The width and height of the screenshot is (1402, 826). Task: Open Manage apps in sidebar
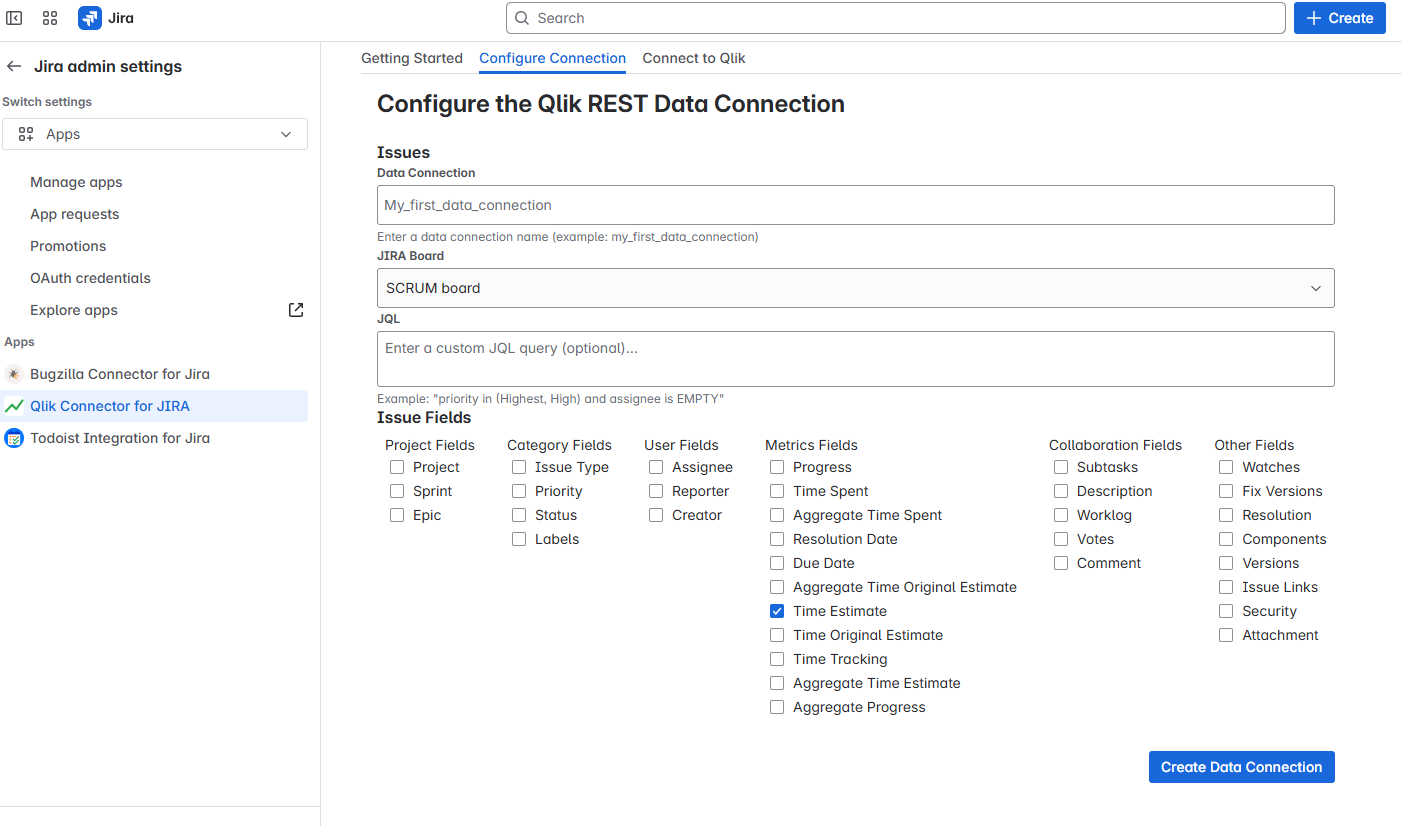tap(76, 182)
